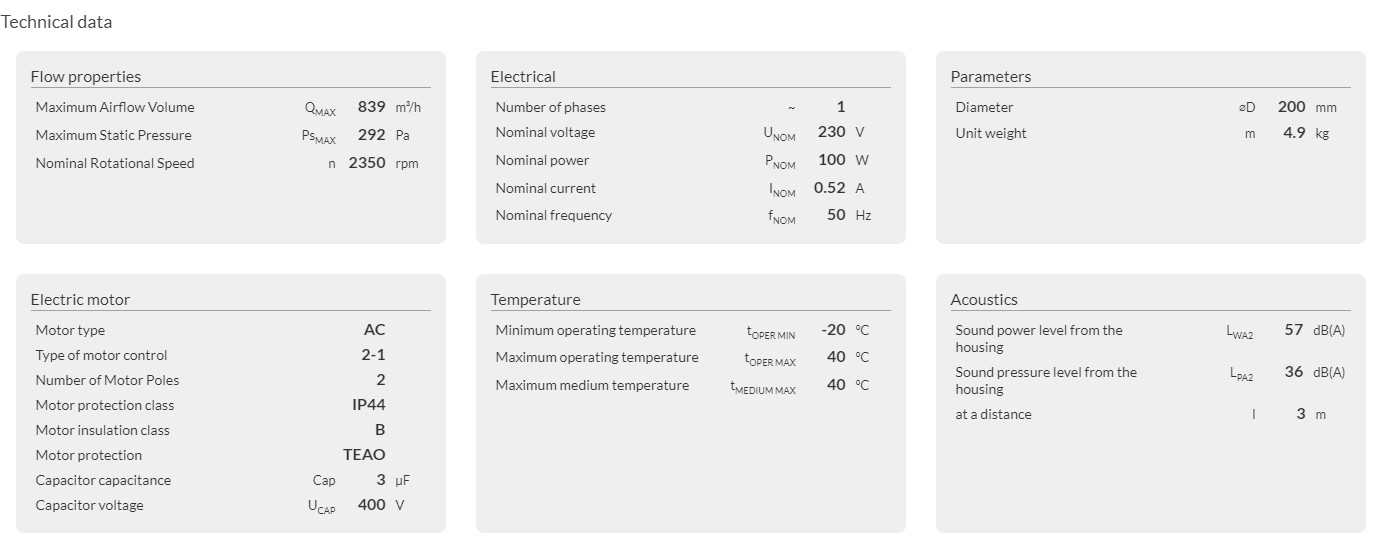Viewport: 1377px width, 553px height.
Task: Select the Maximum Airflow Volume label
Action: tap(115, 107)
